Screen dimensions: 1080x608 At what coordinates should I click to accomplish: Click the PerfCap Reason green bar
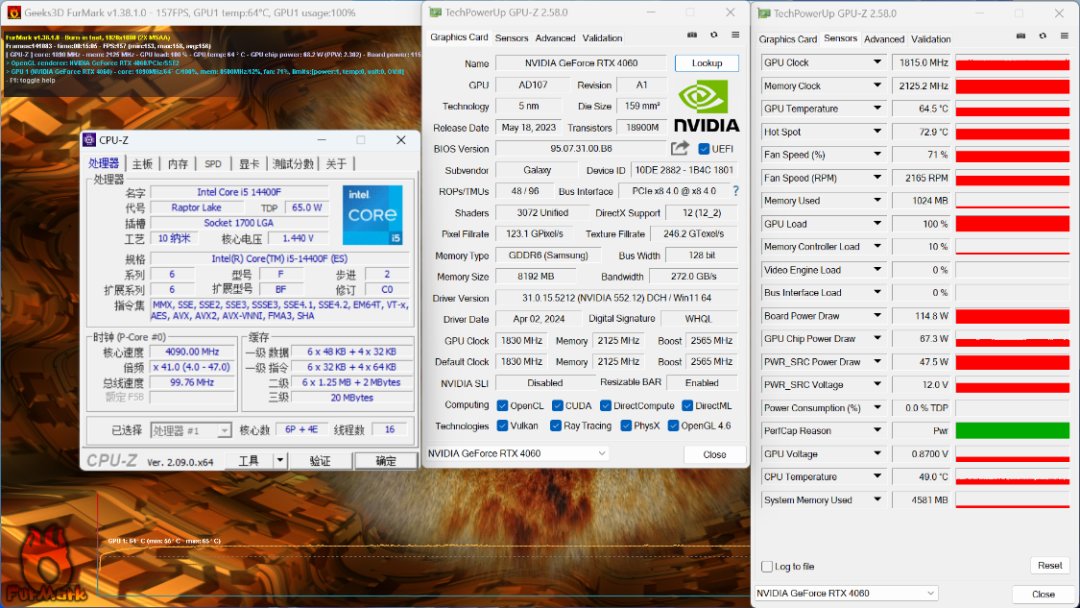(1012, 430)
